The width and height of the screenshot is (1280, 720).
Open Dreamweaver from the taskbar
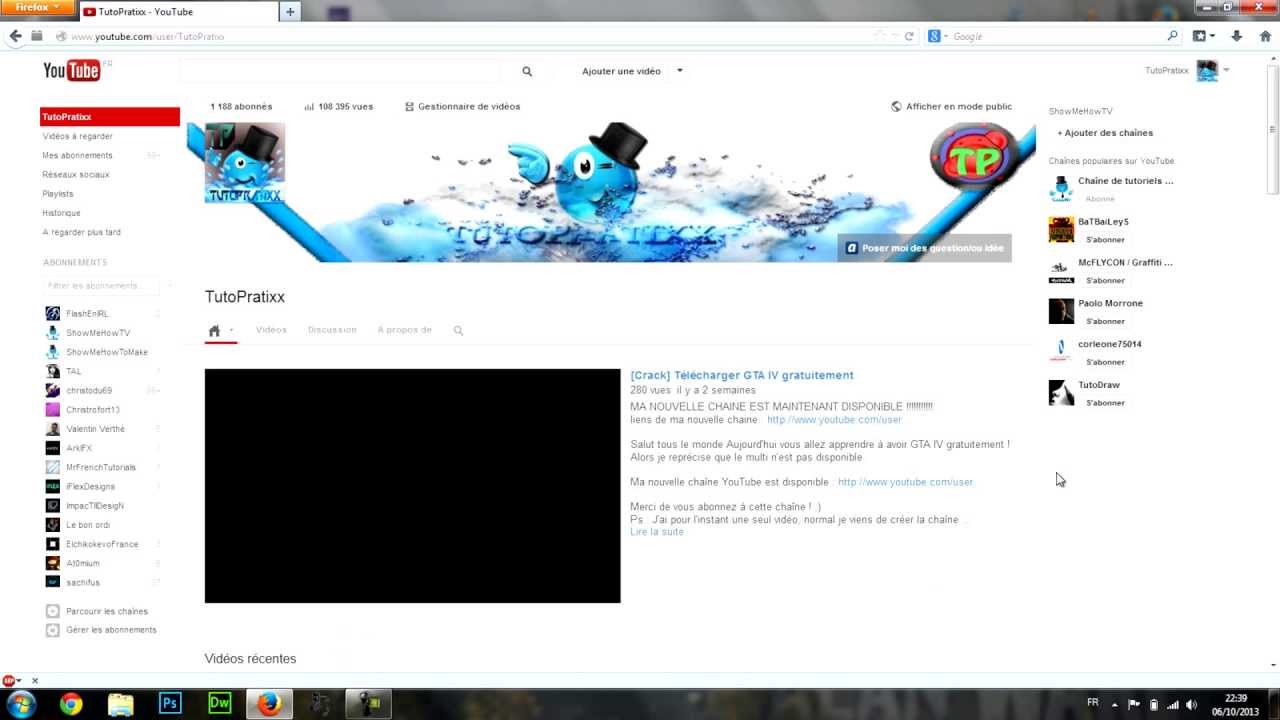point(219,704)
